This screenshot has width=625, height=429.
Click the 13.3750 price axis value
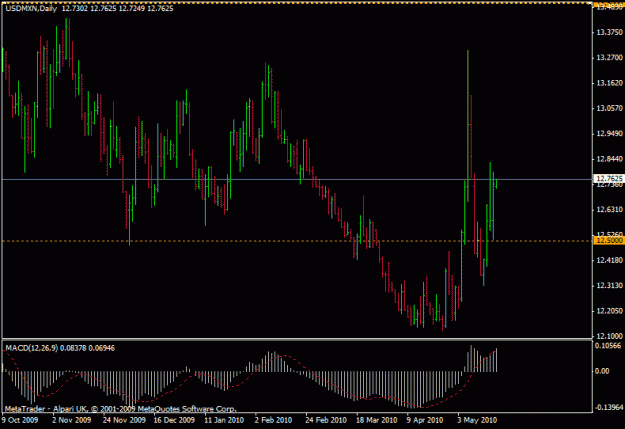[x=609, y=32]
